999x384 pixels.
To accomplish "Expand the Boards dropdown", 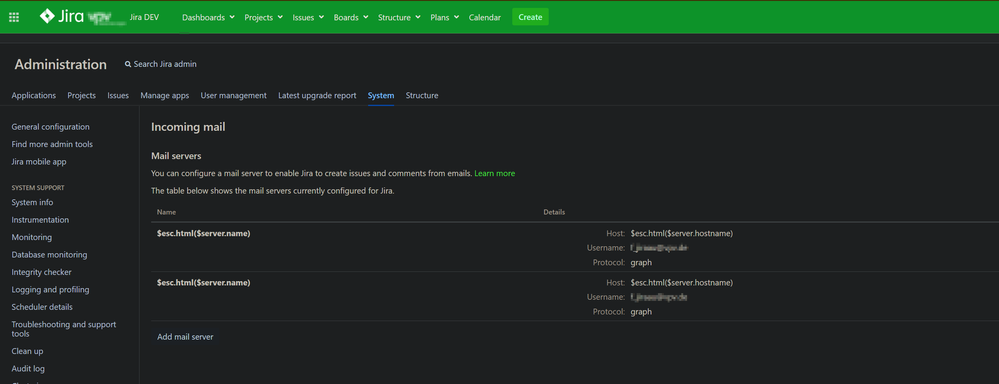I will [x=351, y=17].
